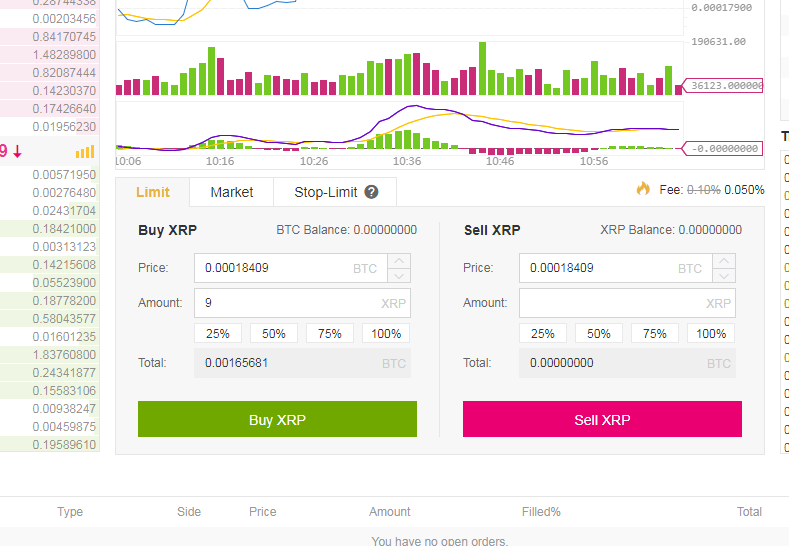Select order book row 0.18421000
The height and width of the screenshot is (546, 789).
coord(50,229)
